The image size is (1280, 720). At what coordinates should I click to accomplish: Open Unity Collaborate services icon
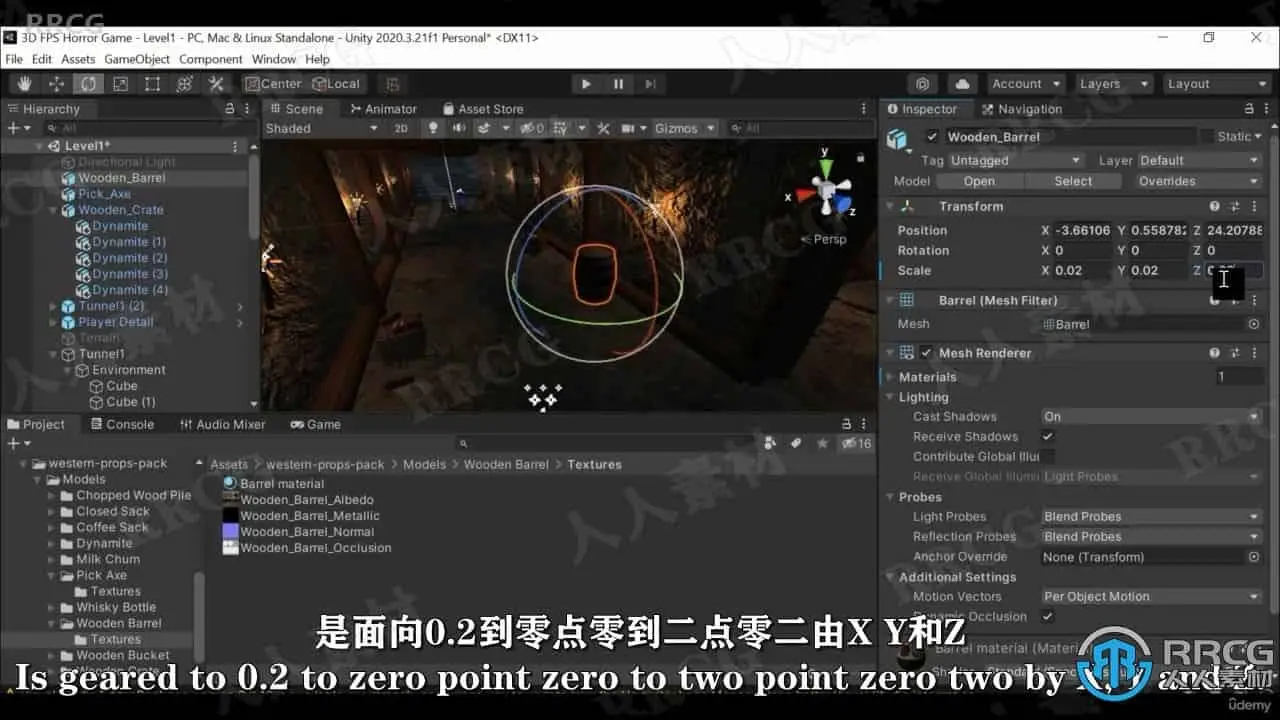point(923,84)
